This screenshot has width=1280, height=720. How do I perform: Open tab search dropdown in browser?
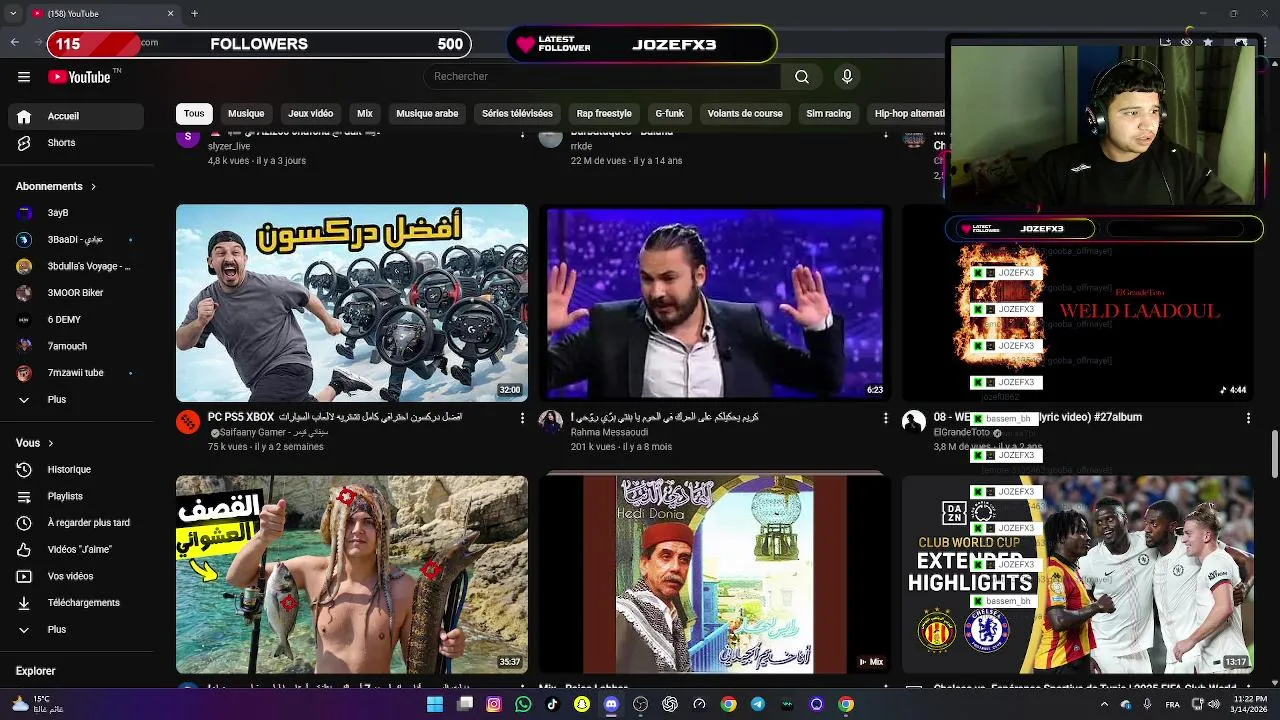[x=14, y=13]
